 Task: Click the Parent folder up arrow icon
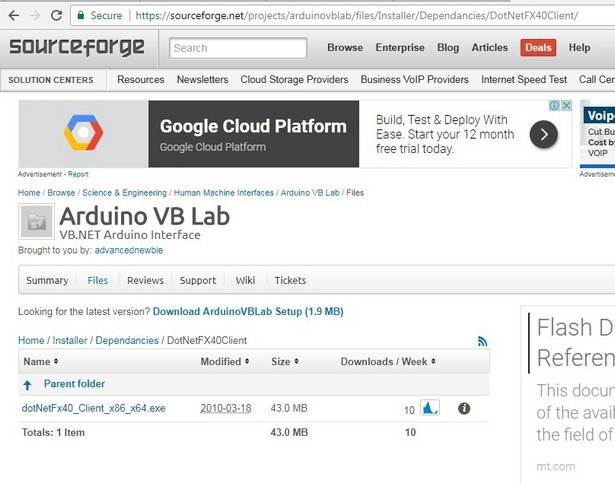click(x=27, y=385)
